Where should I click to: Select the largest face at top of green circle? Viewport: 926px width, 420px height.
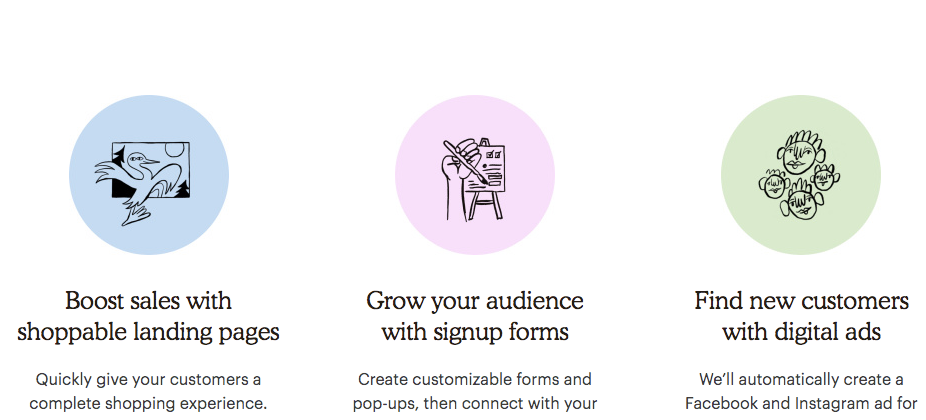800,152
